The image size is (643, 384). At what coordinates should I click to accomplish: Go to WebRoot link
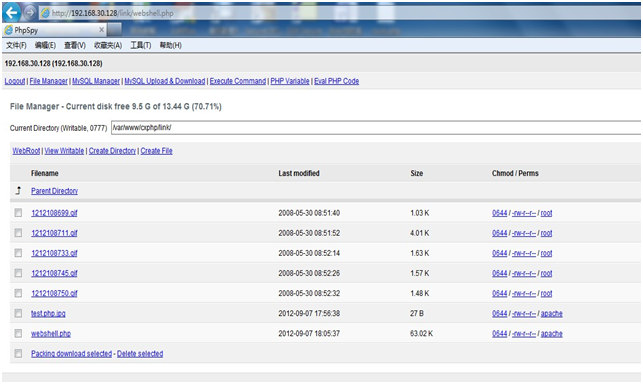[x=26, y=151]
